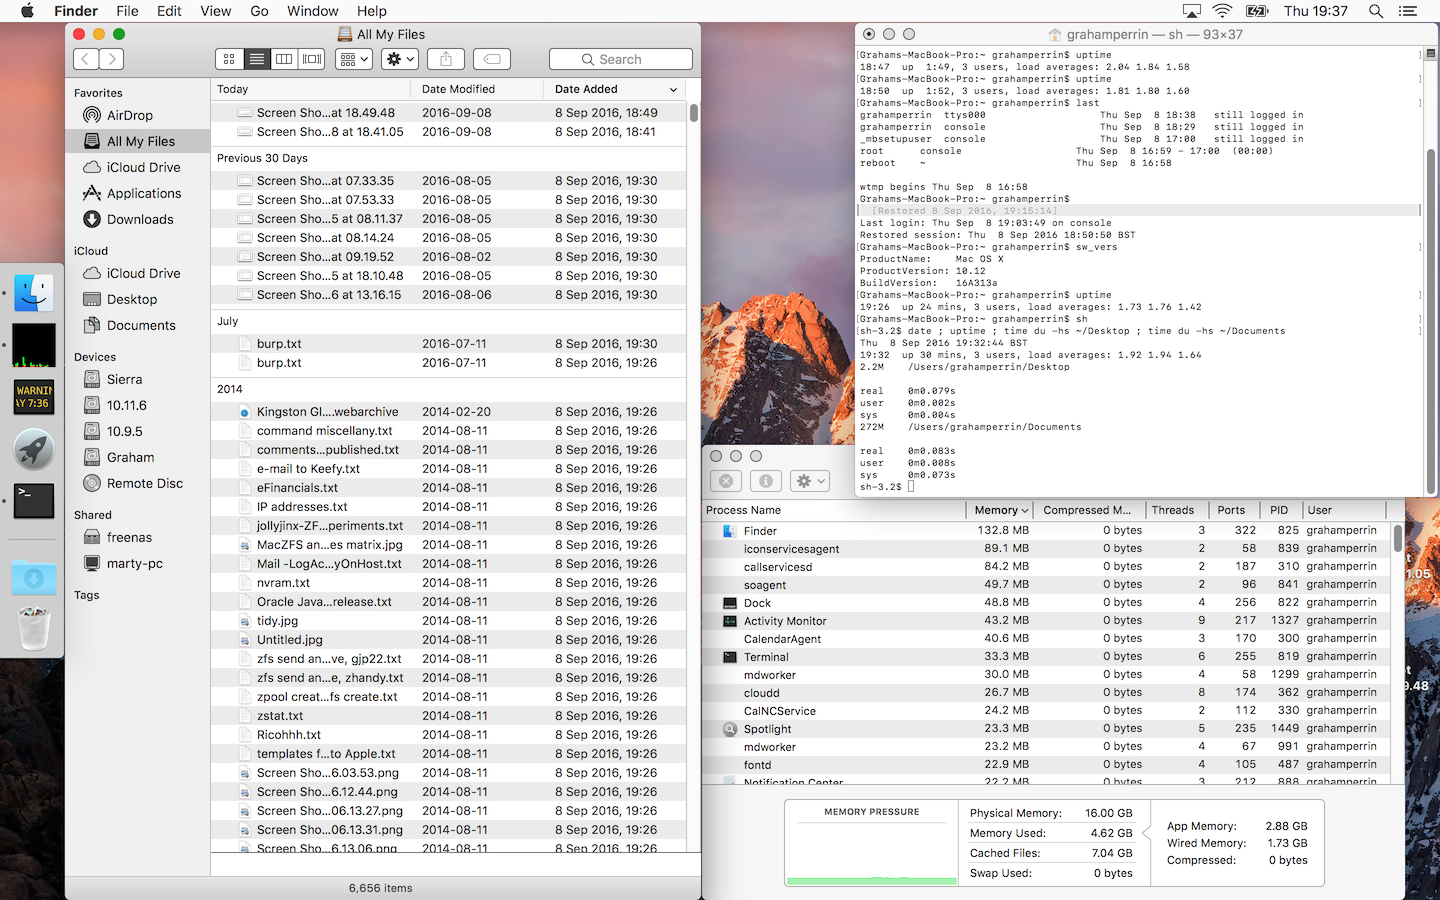Open the Finder item arrangement dropdown
The width and height of the screenshot is (1440, 900).
pos(354,59)
